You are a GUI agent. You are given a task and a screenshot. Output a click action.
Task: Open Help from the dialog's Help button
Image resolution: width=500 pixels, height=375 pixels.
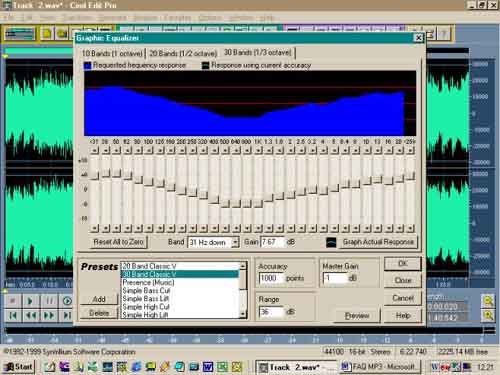click(403, 315)
